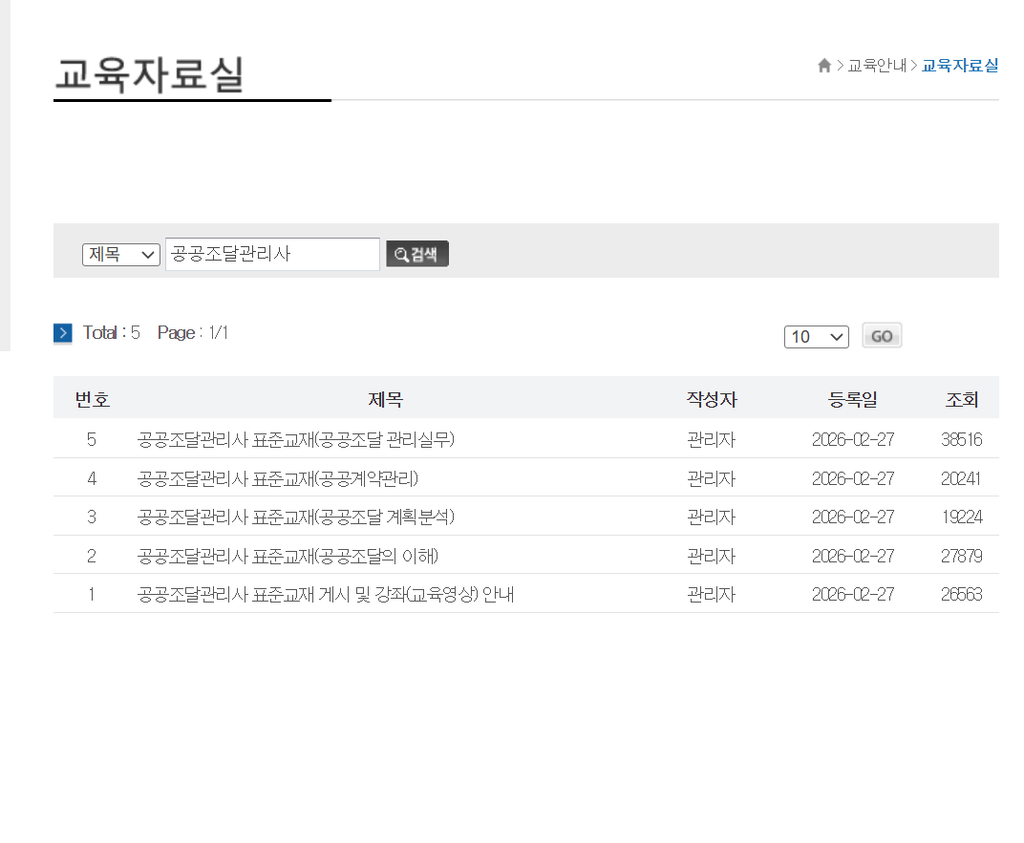Click view count 27879

tap(961, 556)
